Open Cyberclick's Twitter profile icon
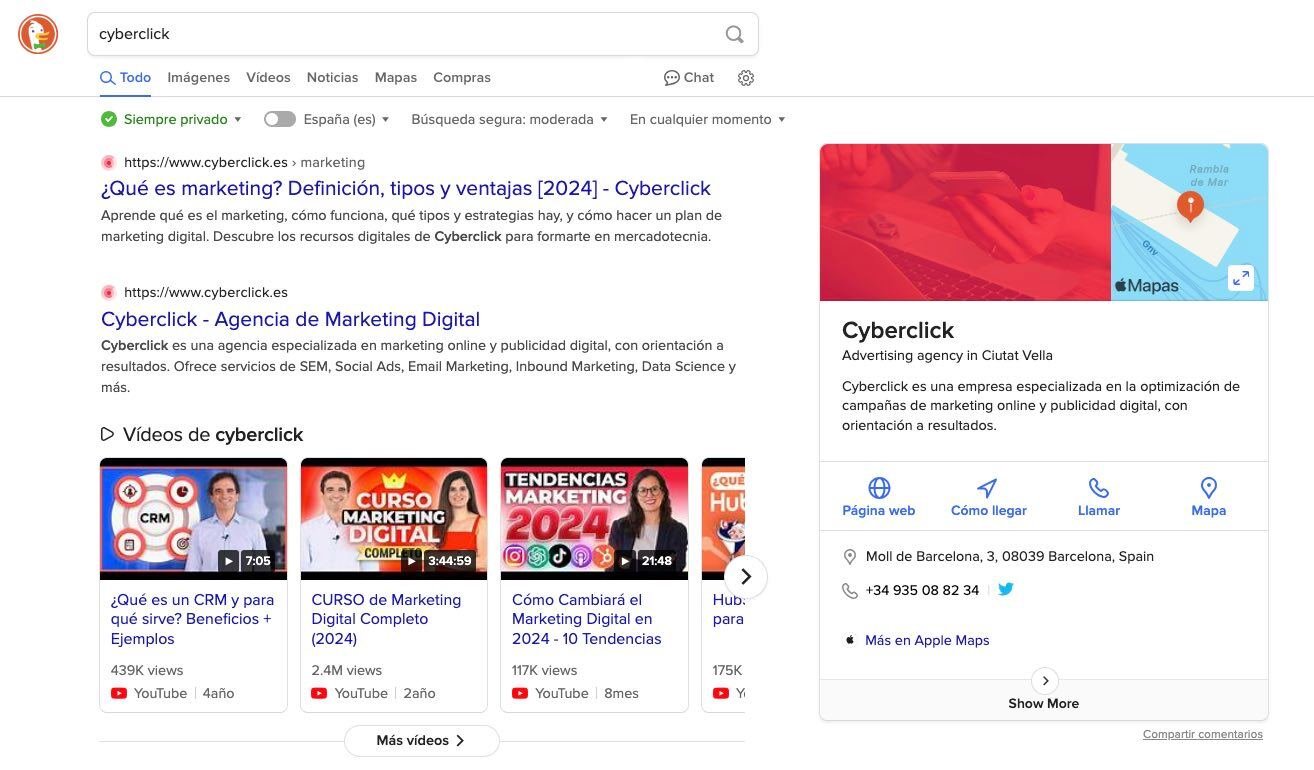The width and height of the screenshot is (1314, 770). point(1006,589)
